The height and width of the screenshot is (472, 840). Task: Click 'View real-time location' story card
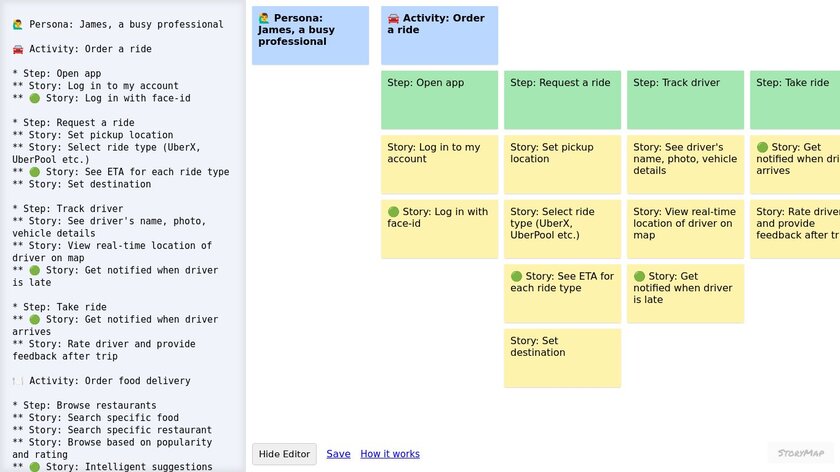[685, 229]
